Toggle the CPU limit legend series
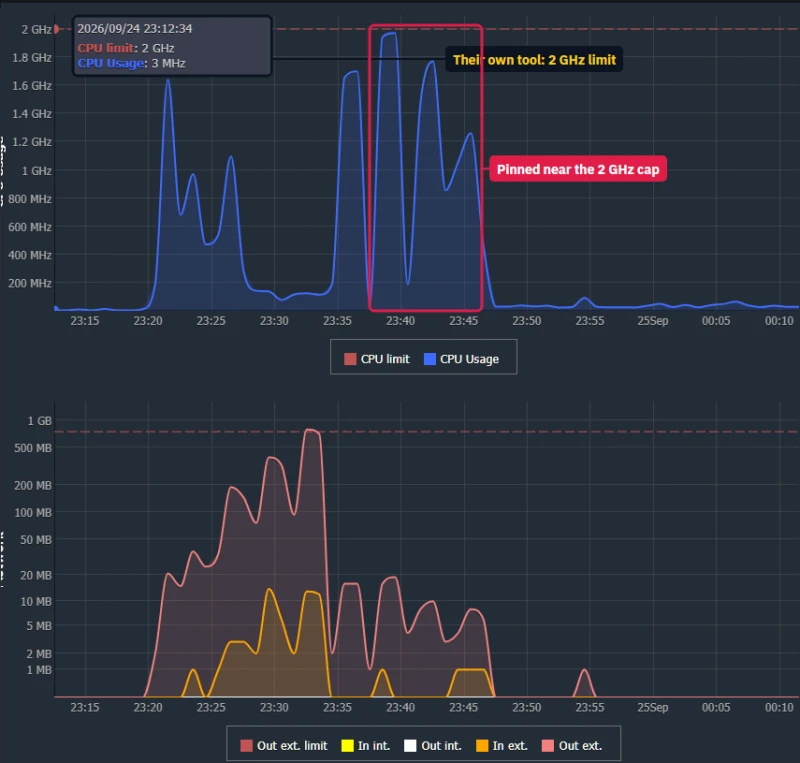 (377, 359)
